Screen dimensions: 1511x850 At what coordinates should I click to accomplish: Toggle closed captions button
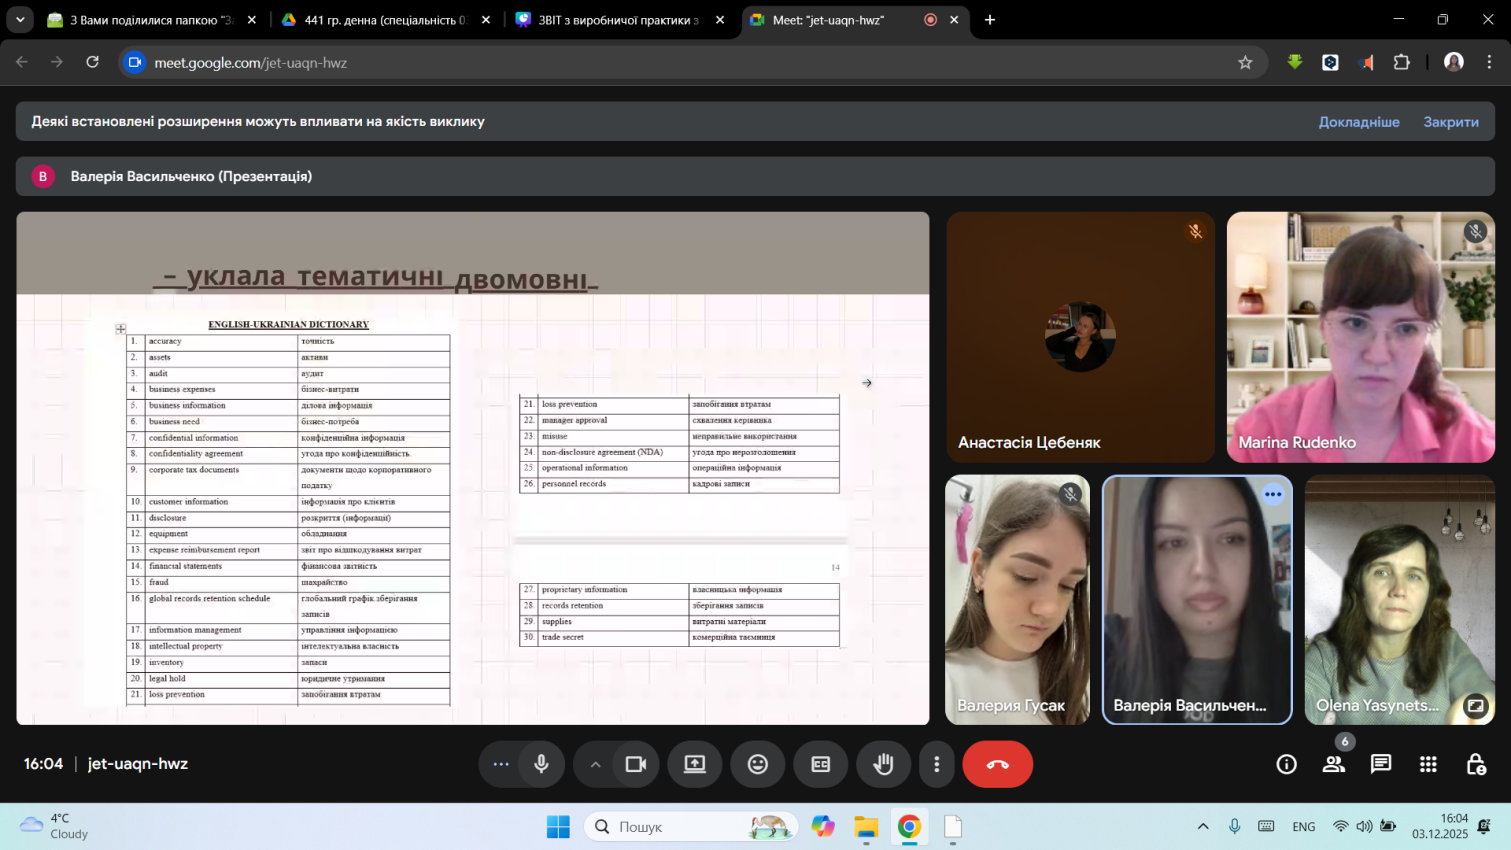(820, 764)
